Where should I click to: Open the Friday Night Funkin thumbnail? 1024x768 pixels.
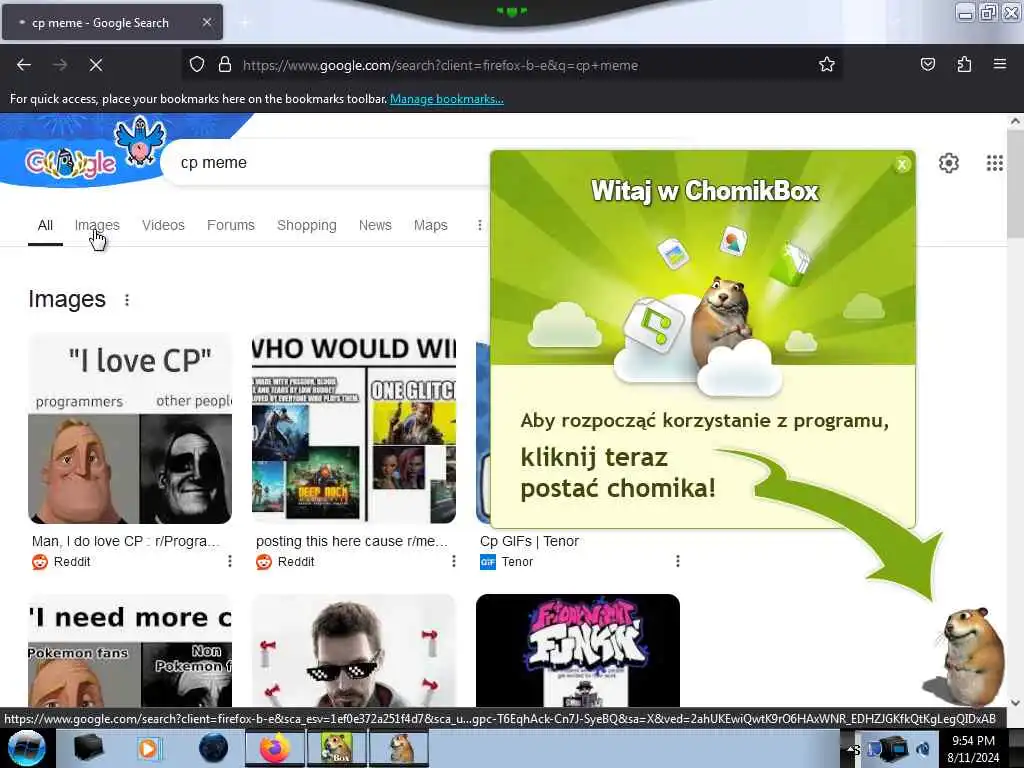pos(578,650)
